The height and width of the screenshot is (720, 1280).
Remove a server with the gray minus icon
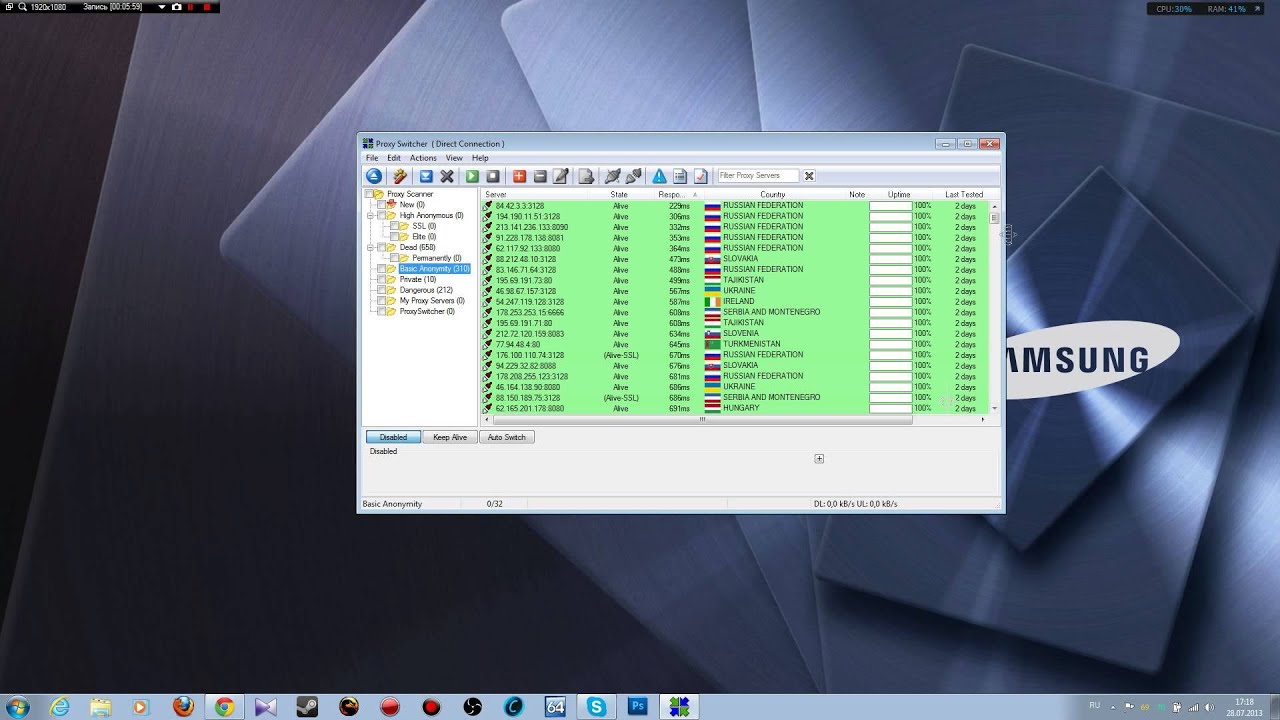coord(540,176)
